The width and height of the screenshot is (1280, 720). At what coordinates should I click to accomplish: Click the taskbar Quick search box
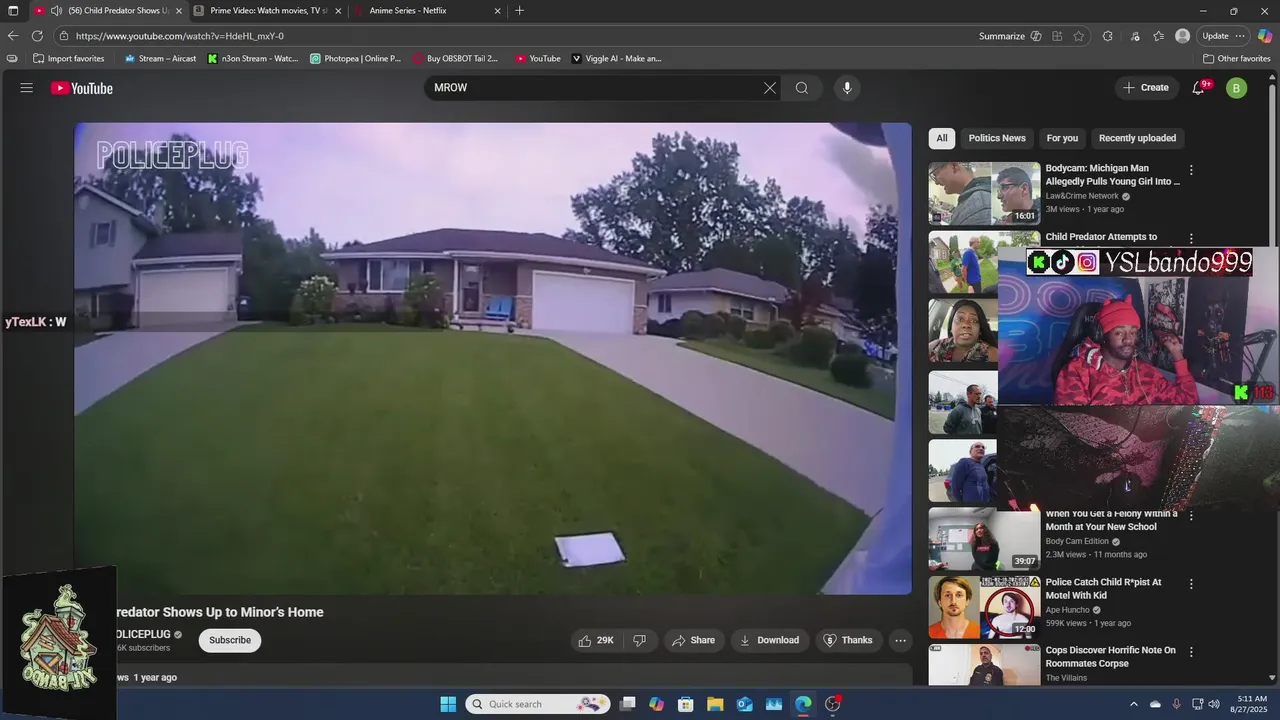pyautogui.click(x=538, y=704)
